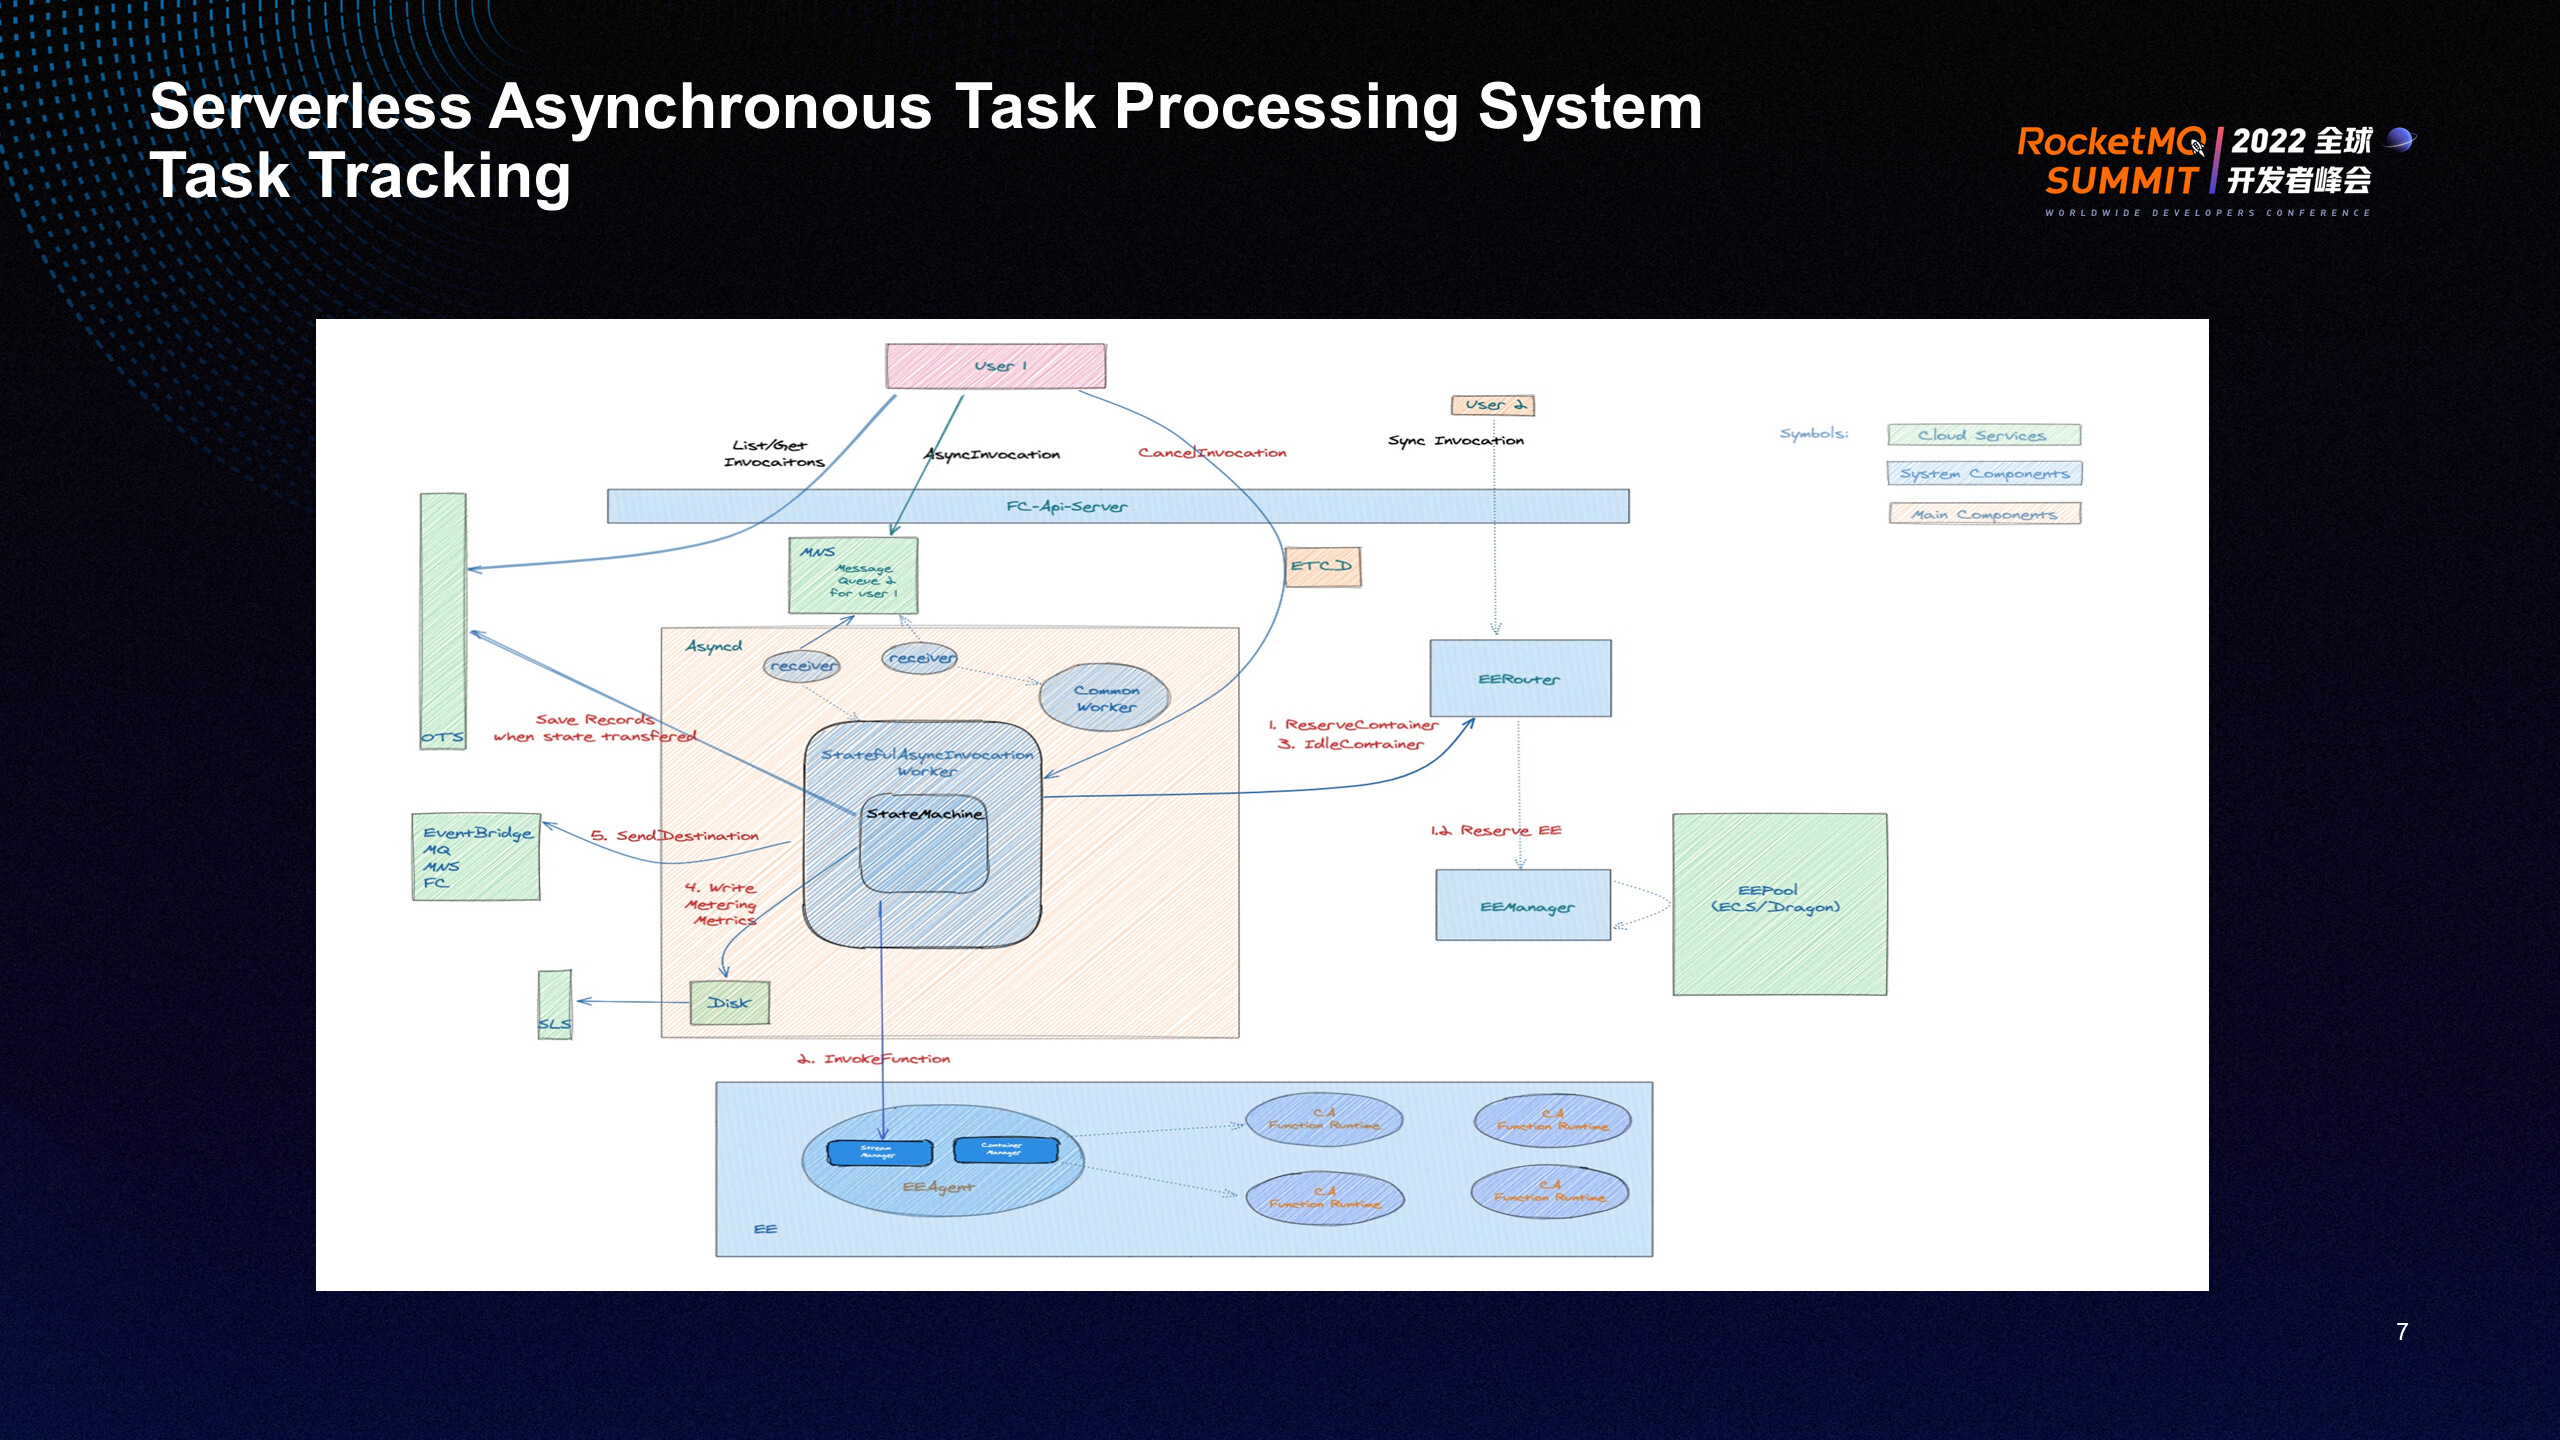This screenshot has height=1440, width=2560.
Task: Click the SLS green box
Action: pos(555,1004)
